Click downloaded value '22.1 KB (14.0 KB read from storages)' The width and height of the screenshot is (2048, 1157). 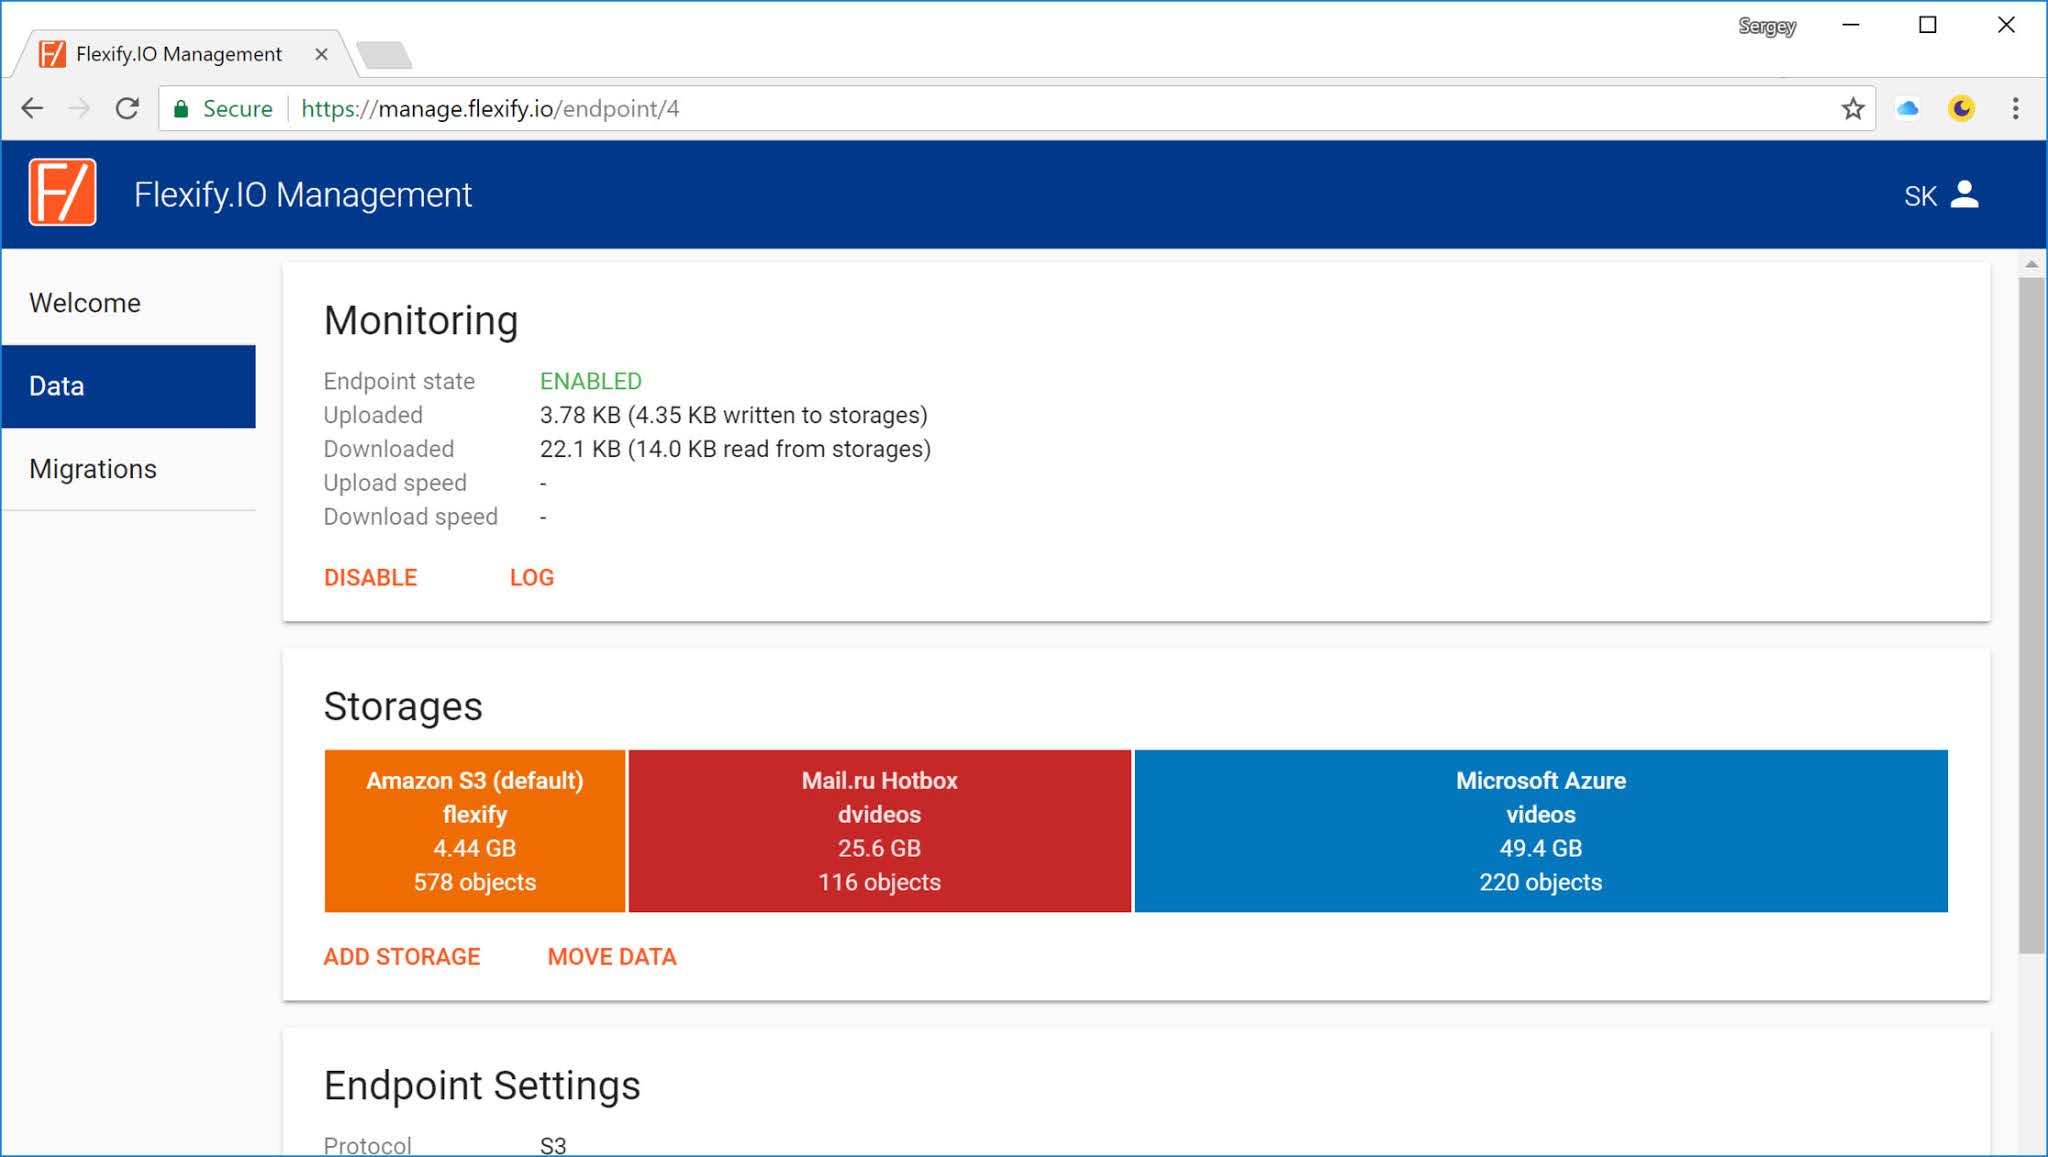tap(735, 449)
